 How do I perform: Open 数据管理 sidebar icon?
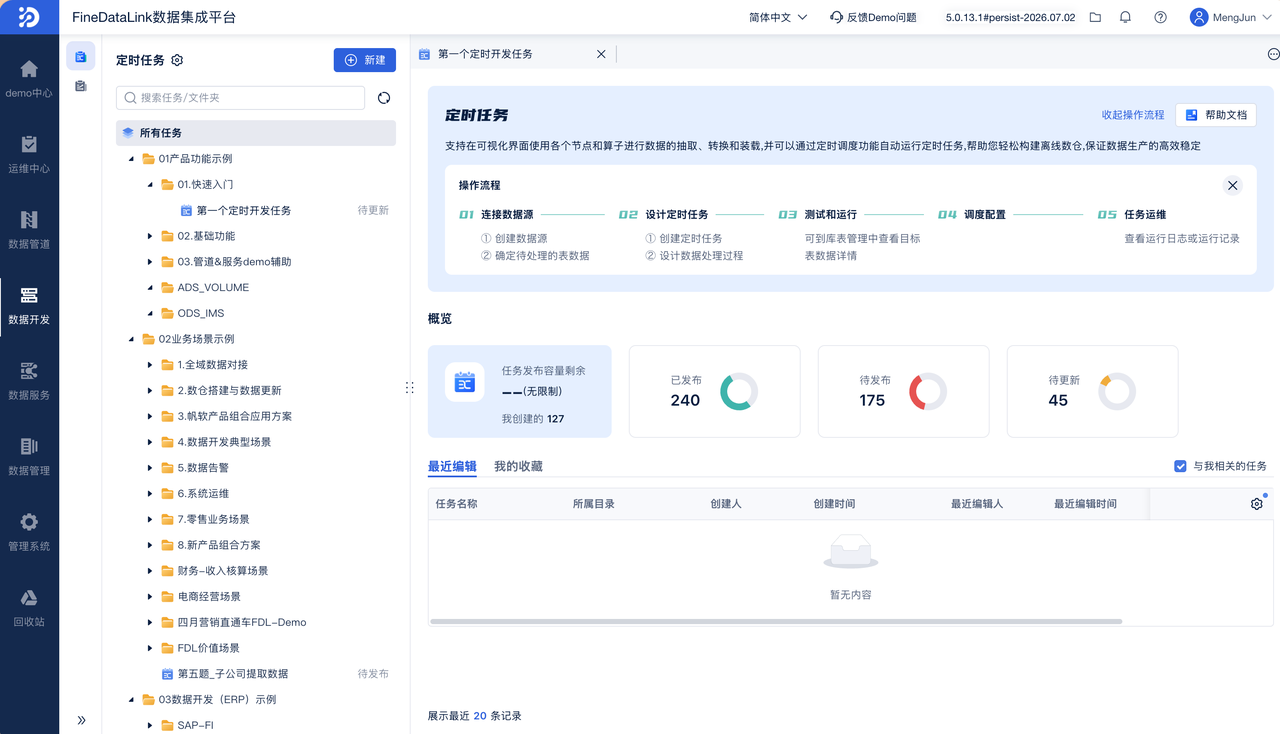coord(29,456)
